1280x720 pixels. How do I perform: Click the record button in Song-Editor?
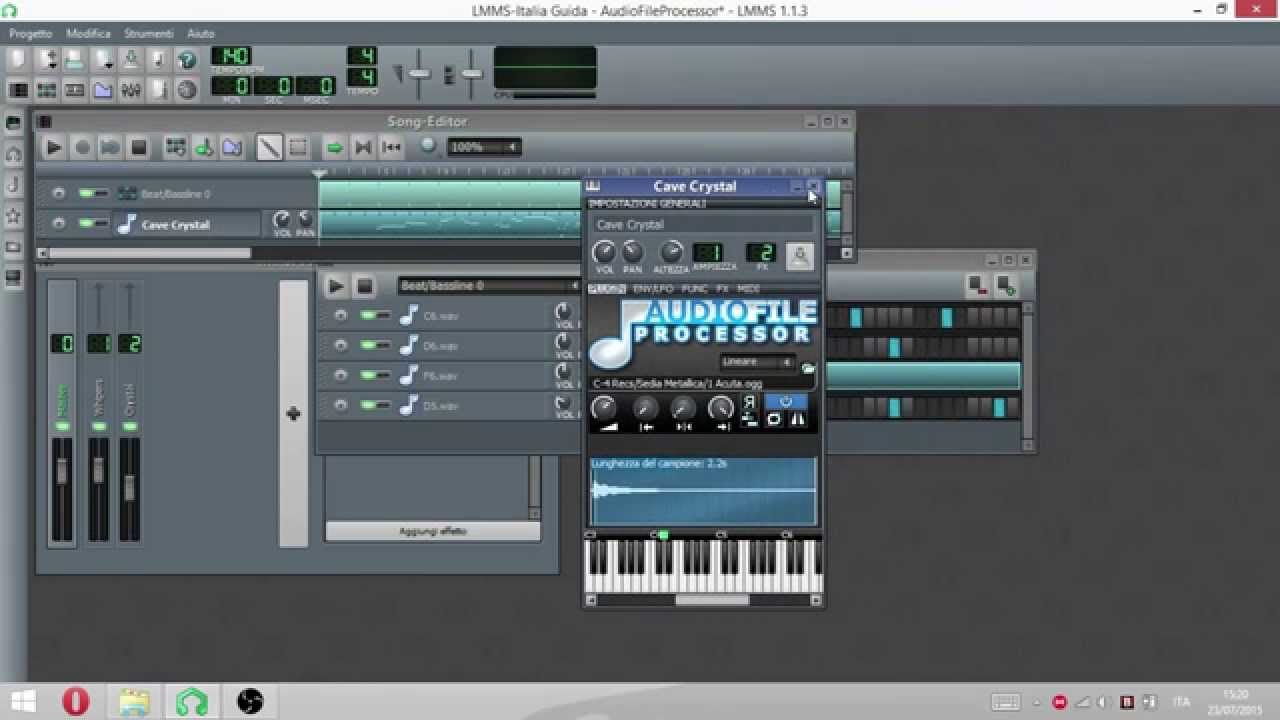82,147
